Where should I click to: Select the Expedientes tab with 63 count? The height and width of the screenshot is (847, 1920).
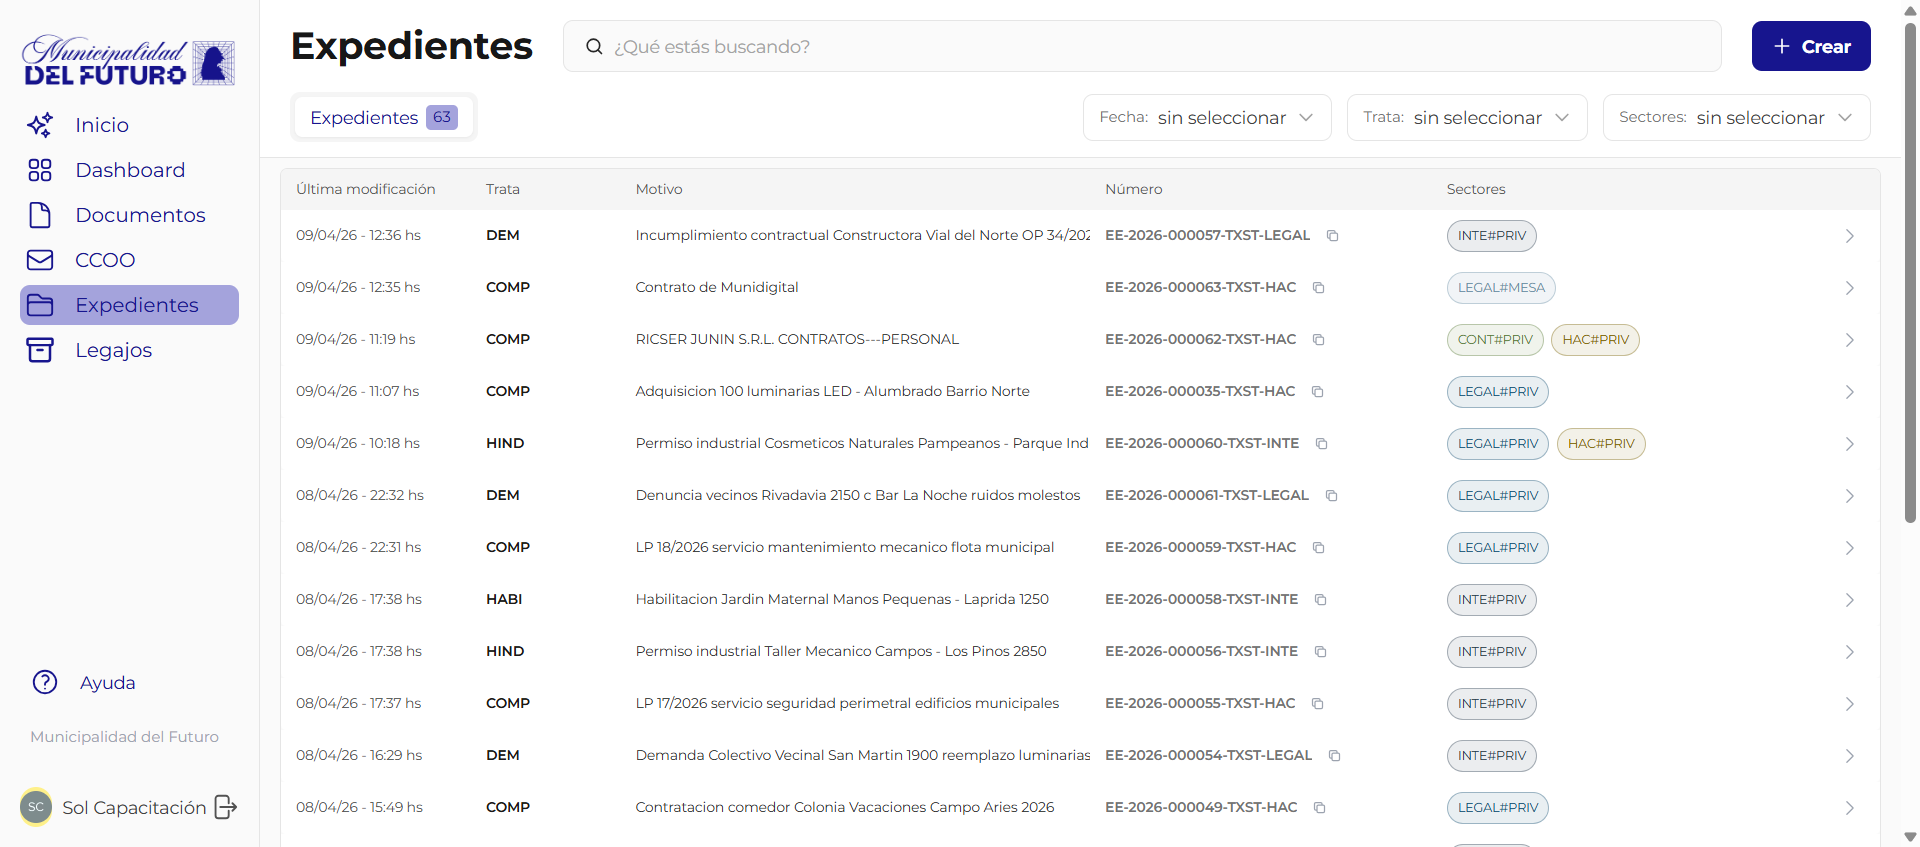383,118
